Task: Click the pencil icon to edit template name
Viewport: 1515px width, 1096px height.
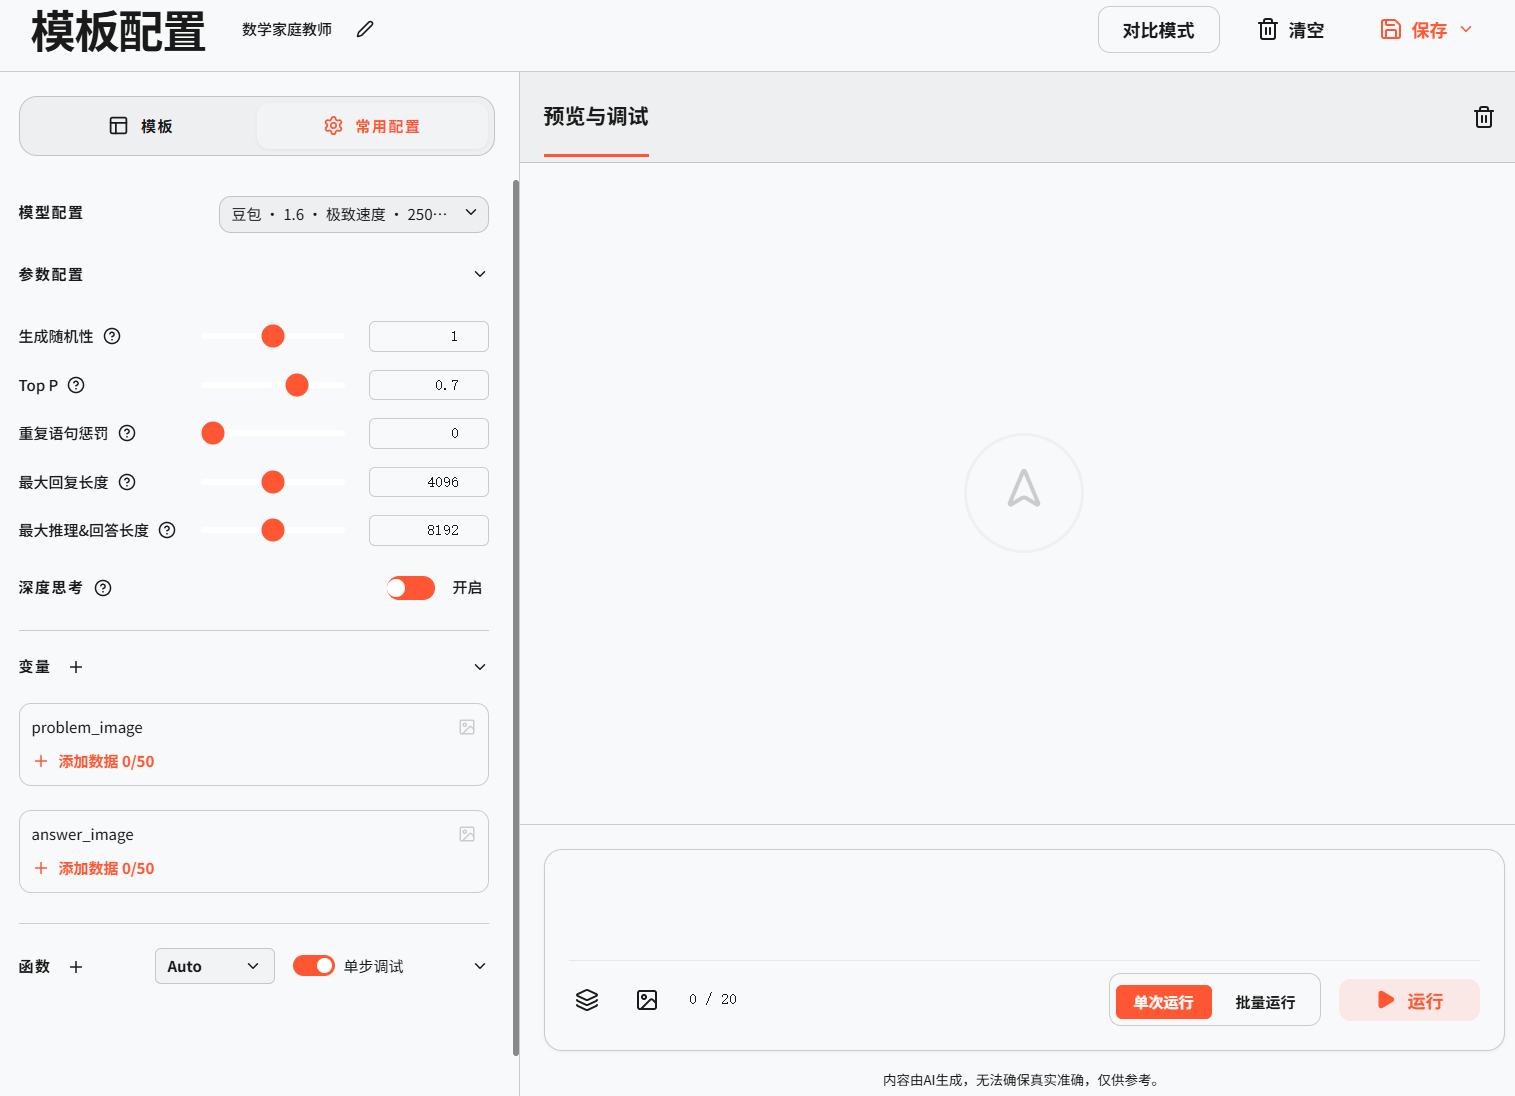Action: 365,29
